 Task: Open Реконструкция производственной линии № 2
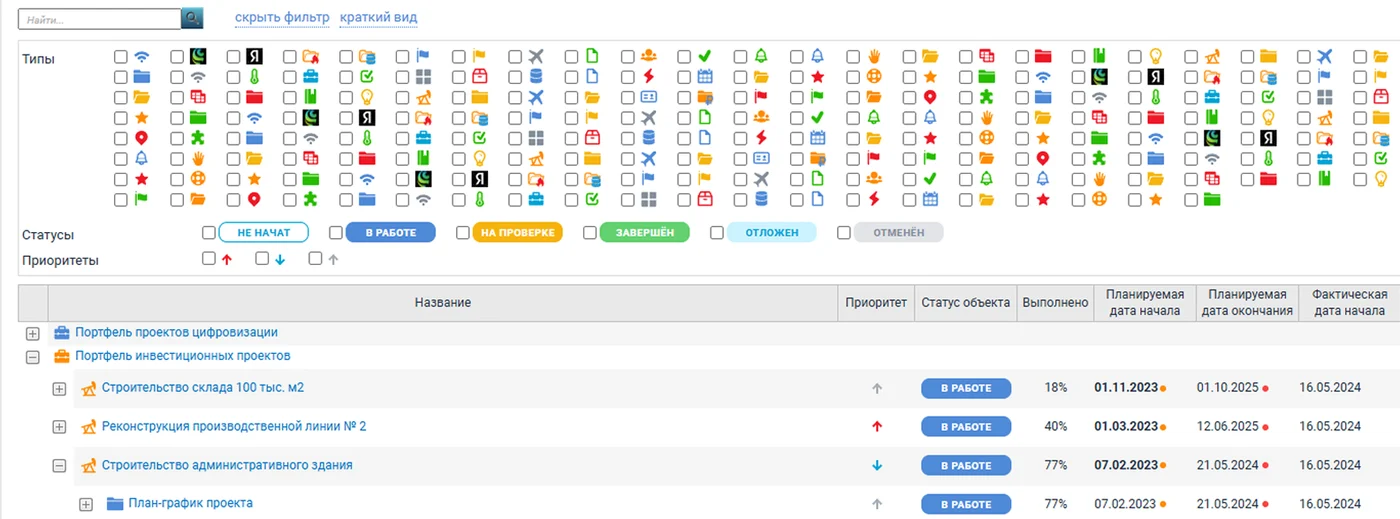point(234,426)
